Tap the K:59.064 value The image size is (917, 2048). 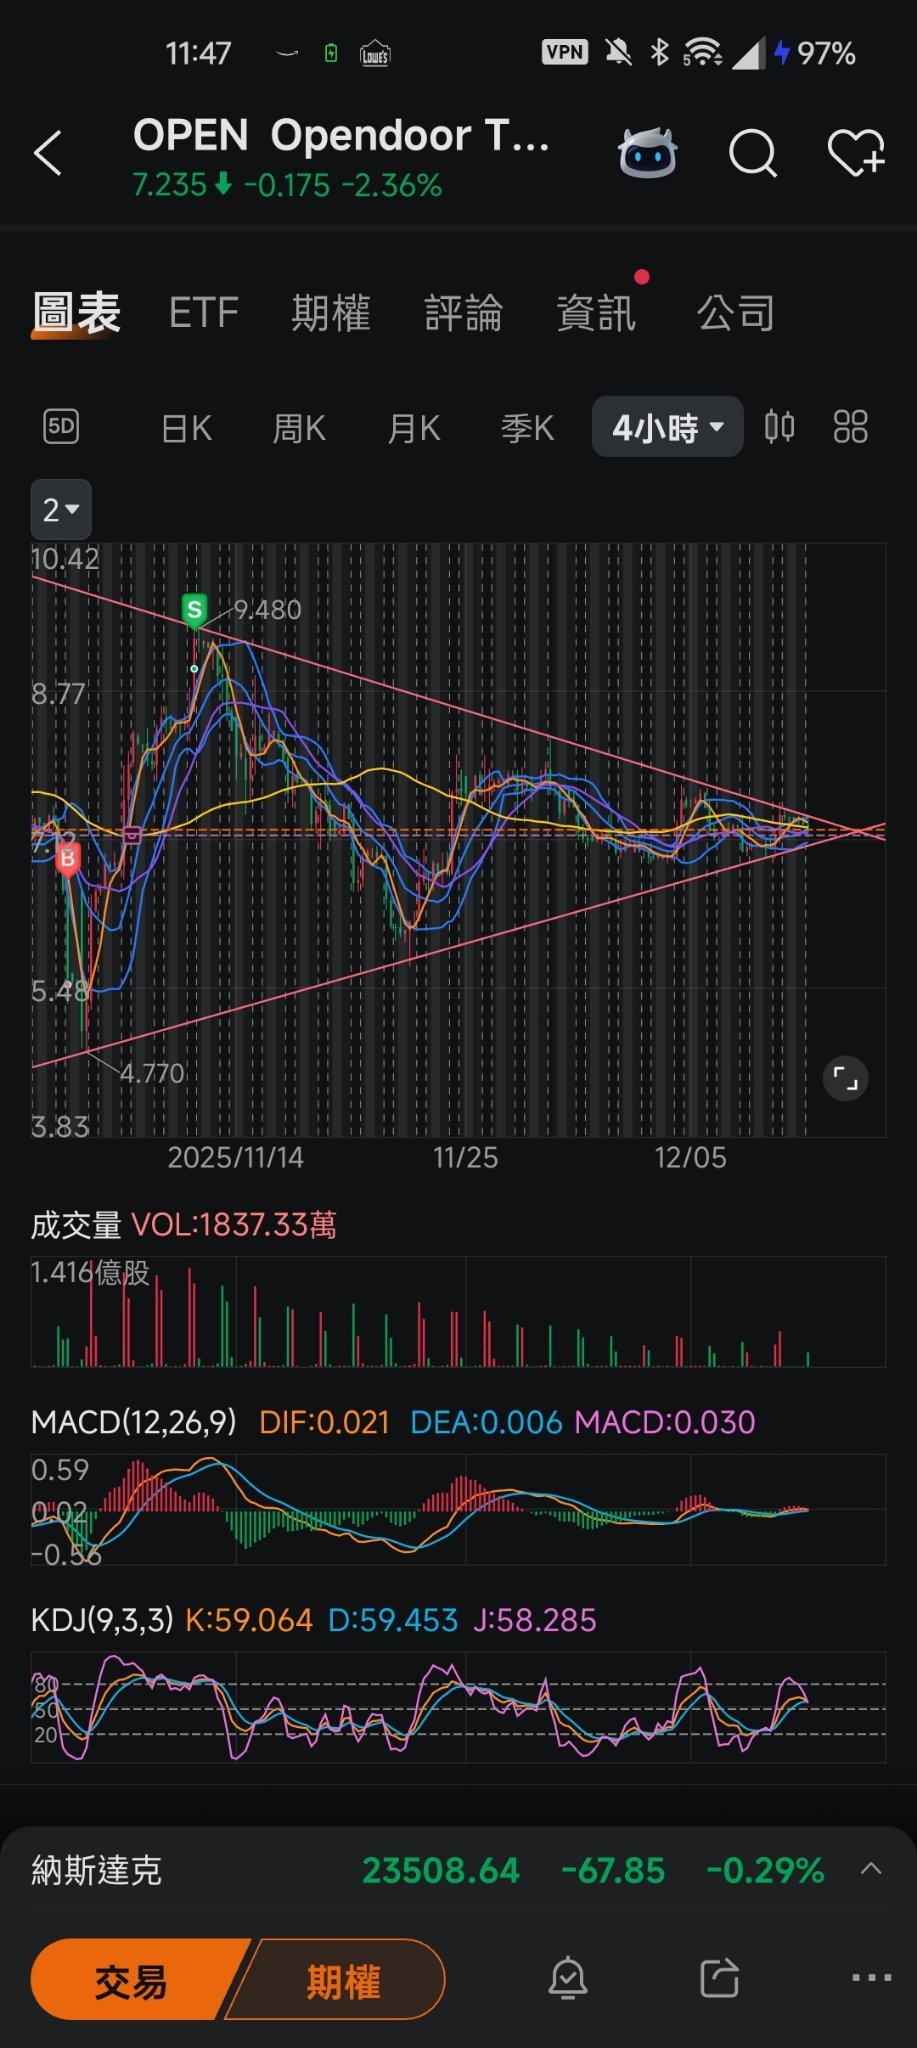point(249,1620)
